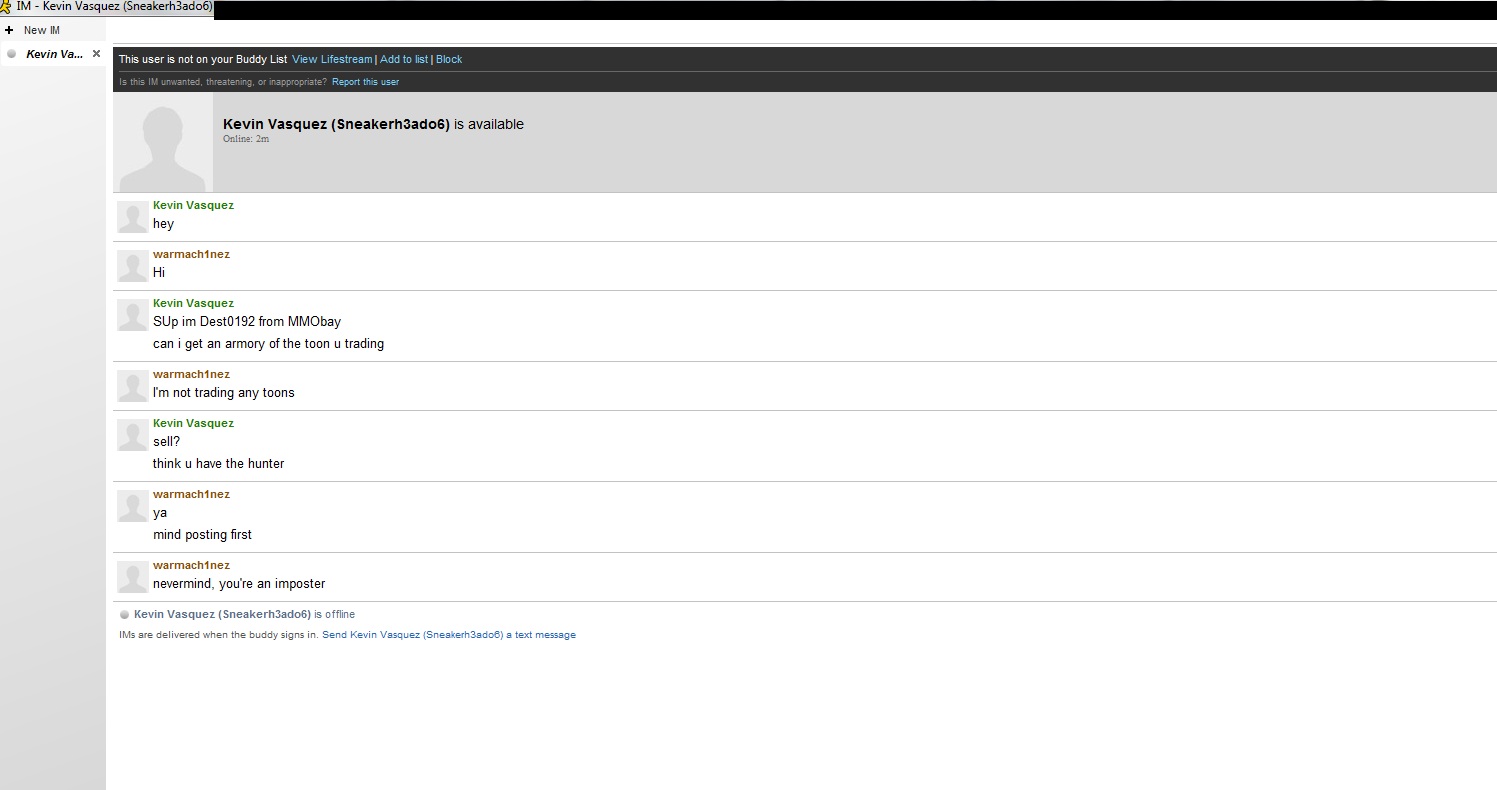
Task: Click "can i get an armory" message line
Action: point(268,344)
